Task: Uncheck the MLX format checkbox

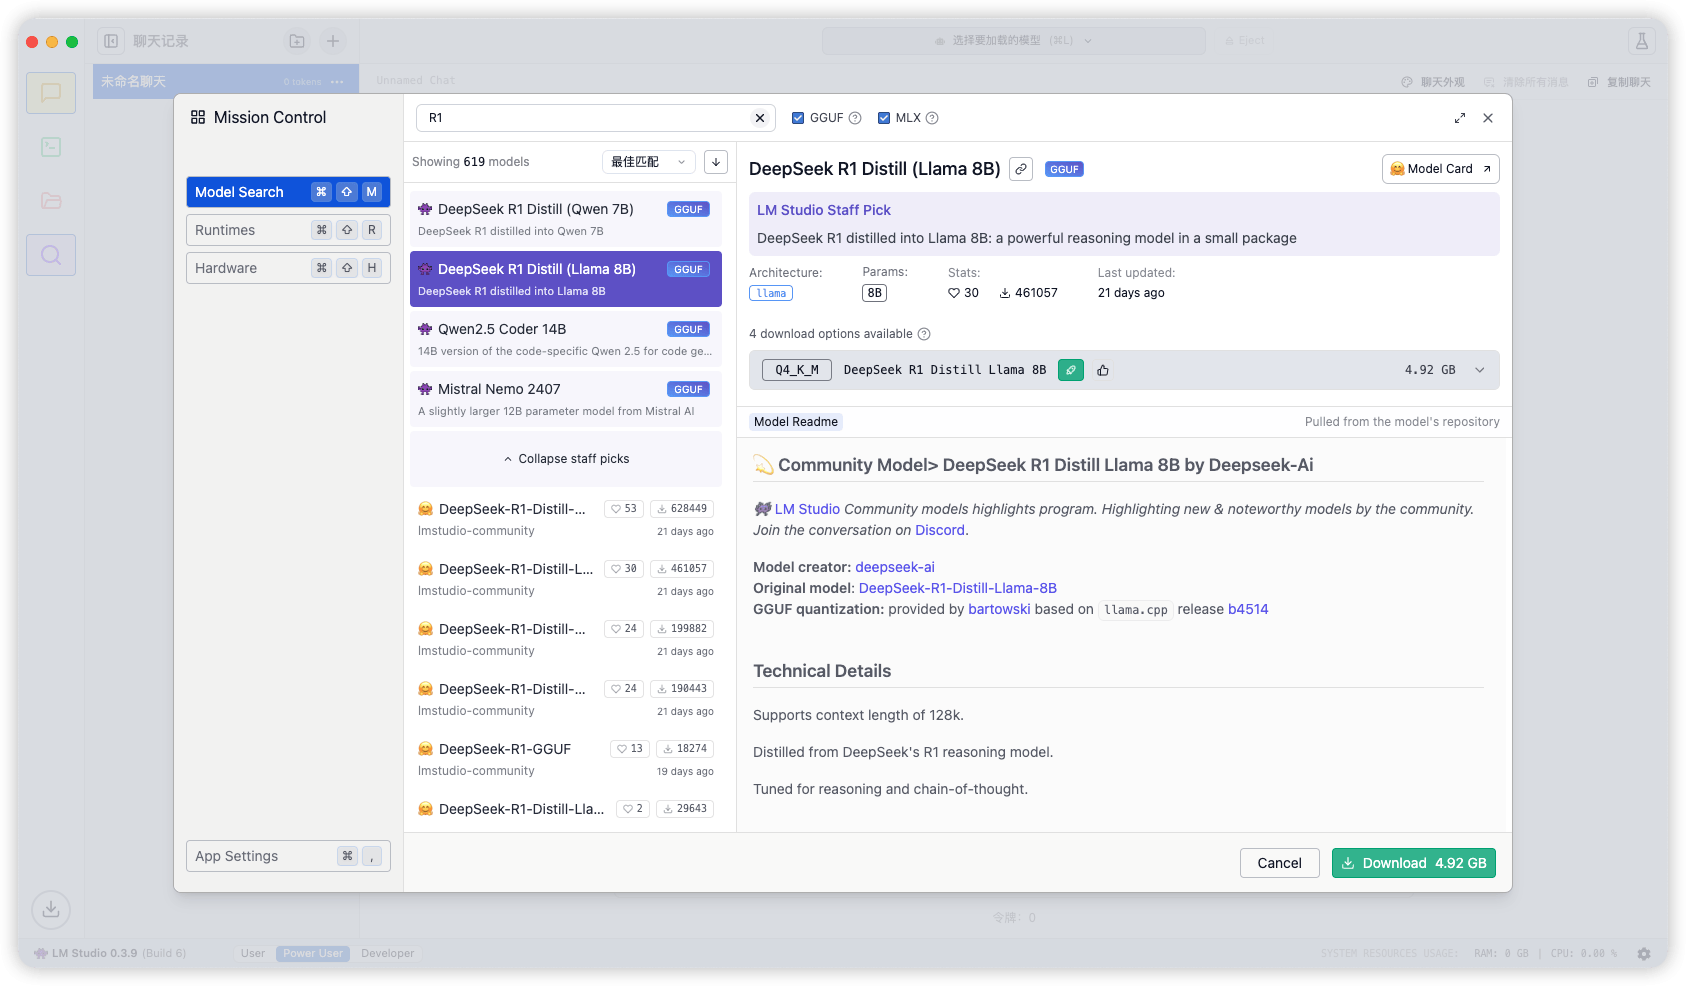Action: pyautogui.click(x=884, y=118)
